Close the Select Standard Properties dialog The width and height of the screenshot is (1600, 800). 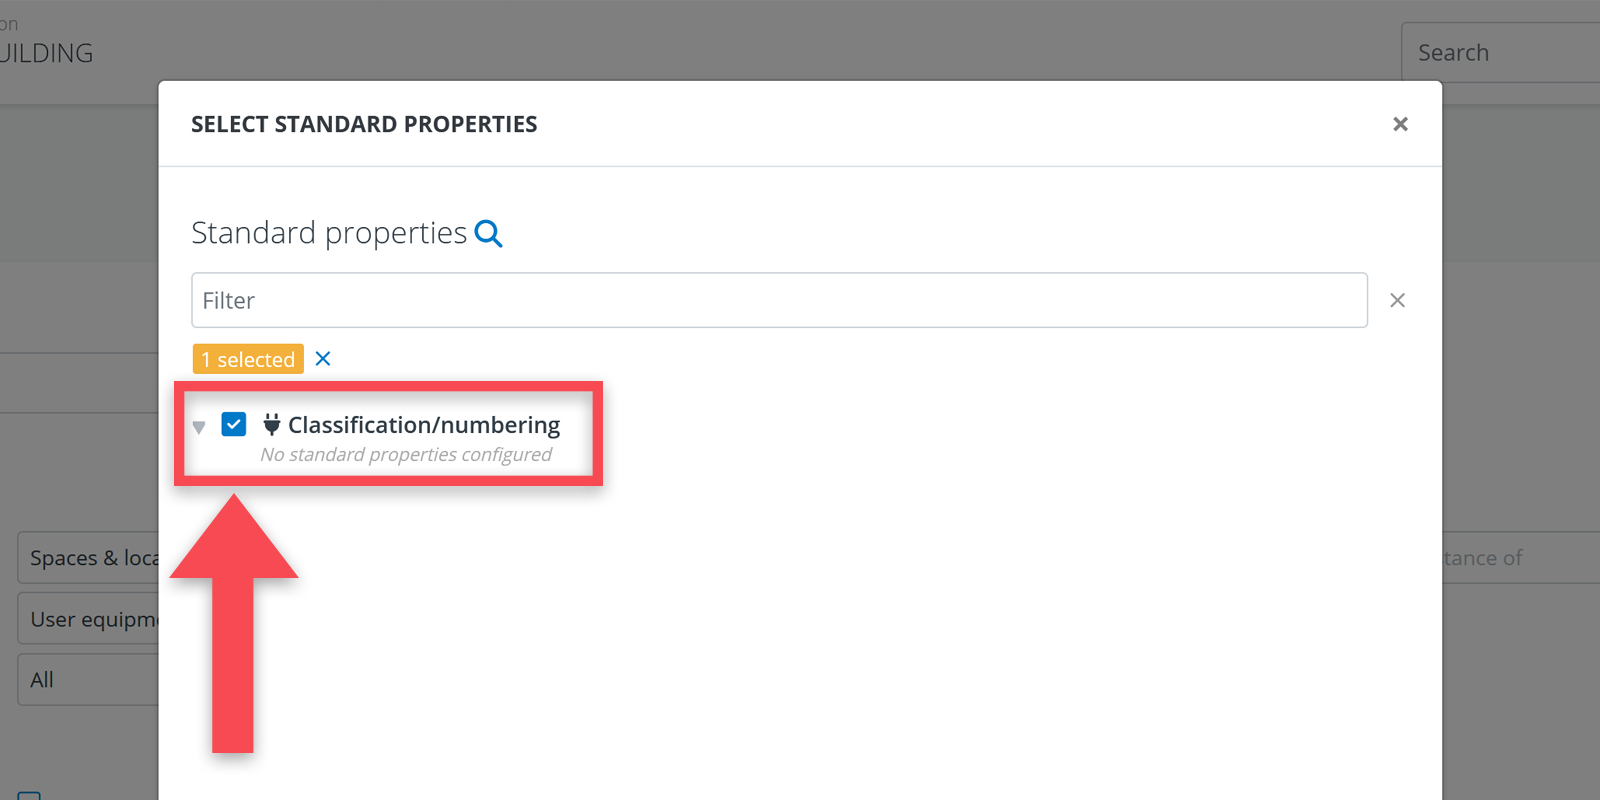tap(1400, 124)
